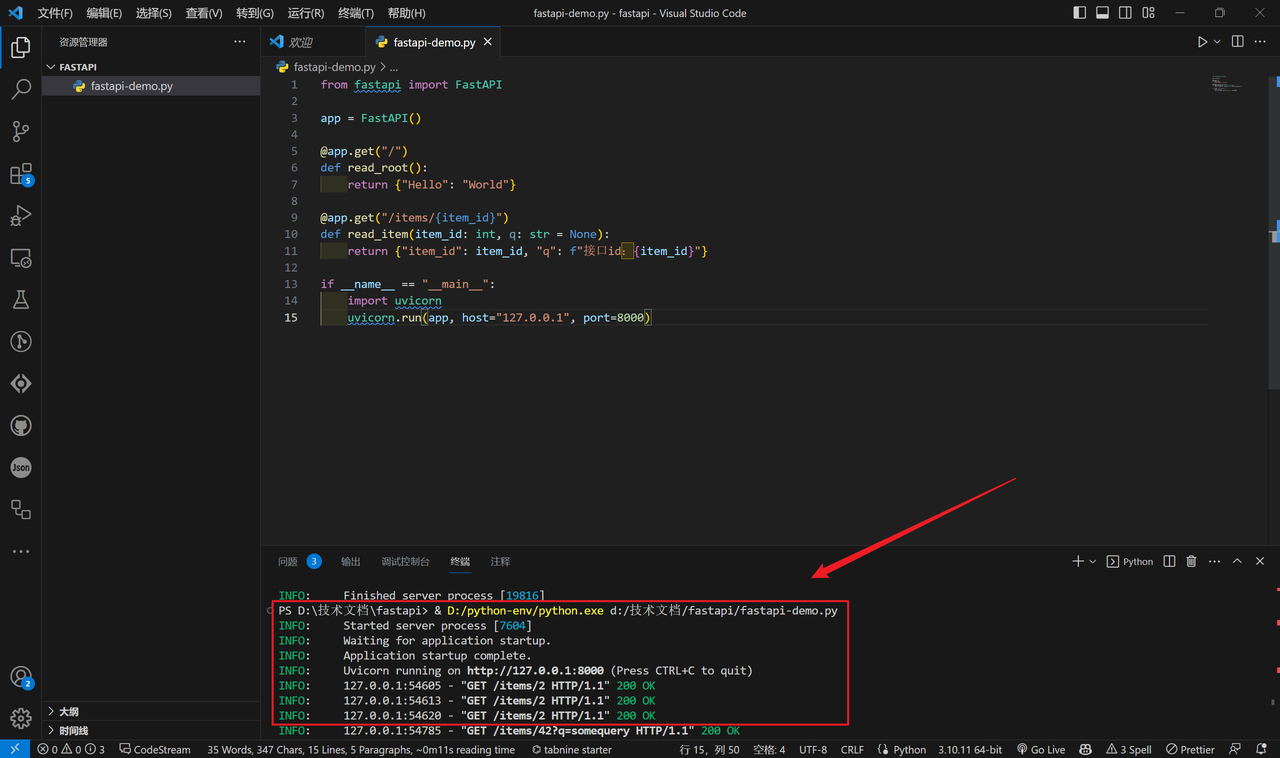Image resolution: width=1280 pixels, height=758 pixels.
Task: Open the 终端(T) menu
Action: (x=356, y=13)
